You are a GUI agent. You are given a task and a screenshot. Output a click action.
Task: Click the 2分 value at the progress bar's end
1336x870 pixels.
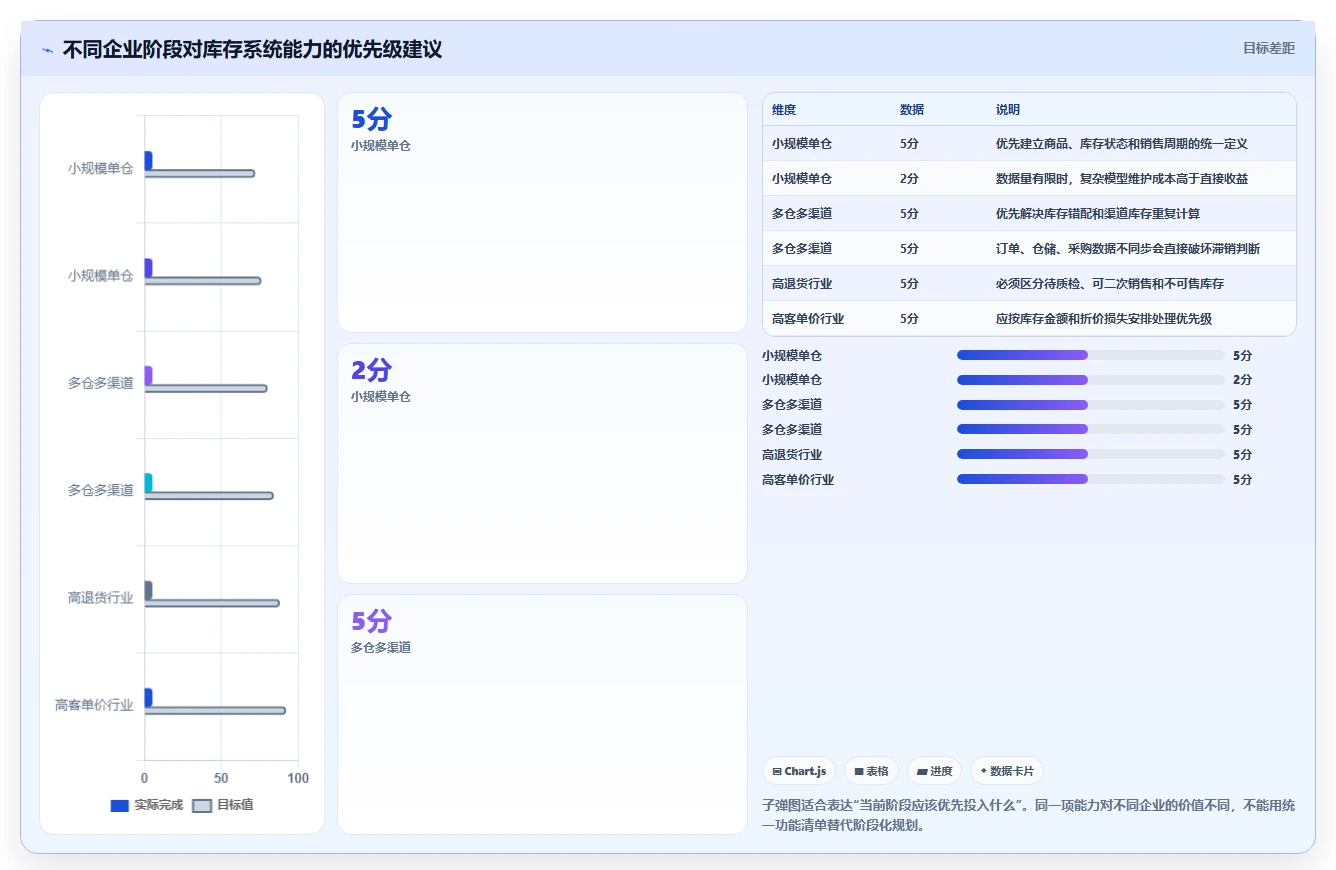coord(1242,380)
